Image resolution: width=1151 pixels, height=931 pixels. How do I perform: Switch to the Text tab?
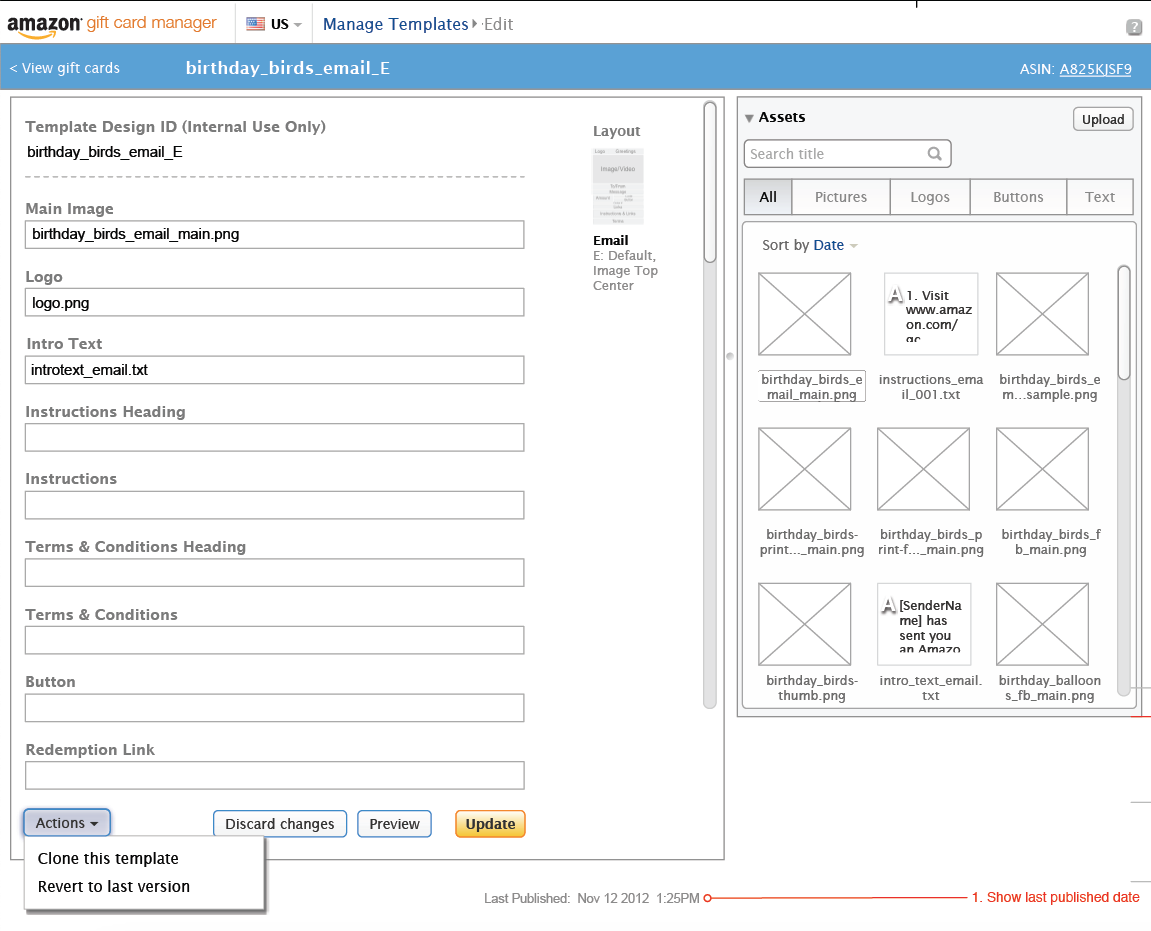click(x=1100, y=197)
